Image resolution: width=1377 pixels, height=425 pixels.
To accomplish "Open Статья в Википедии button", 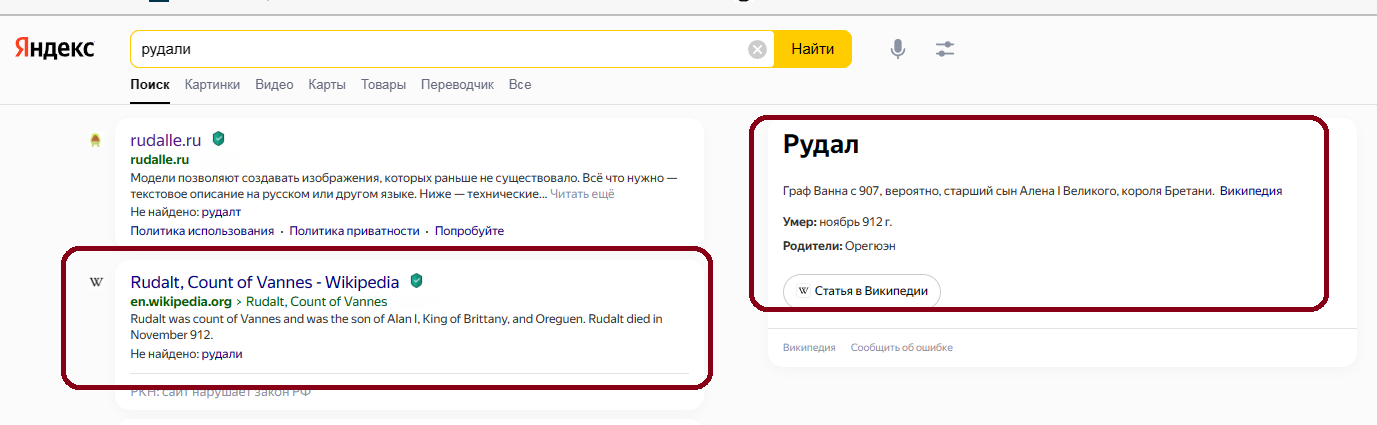I will (861, 291).
